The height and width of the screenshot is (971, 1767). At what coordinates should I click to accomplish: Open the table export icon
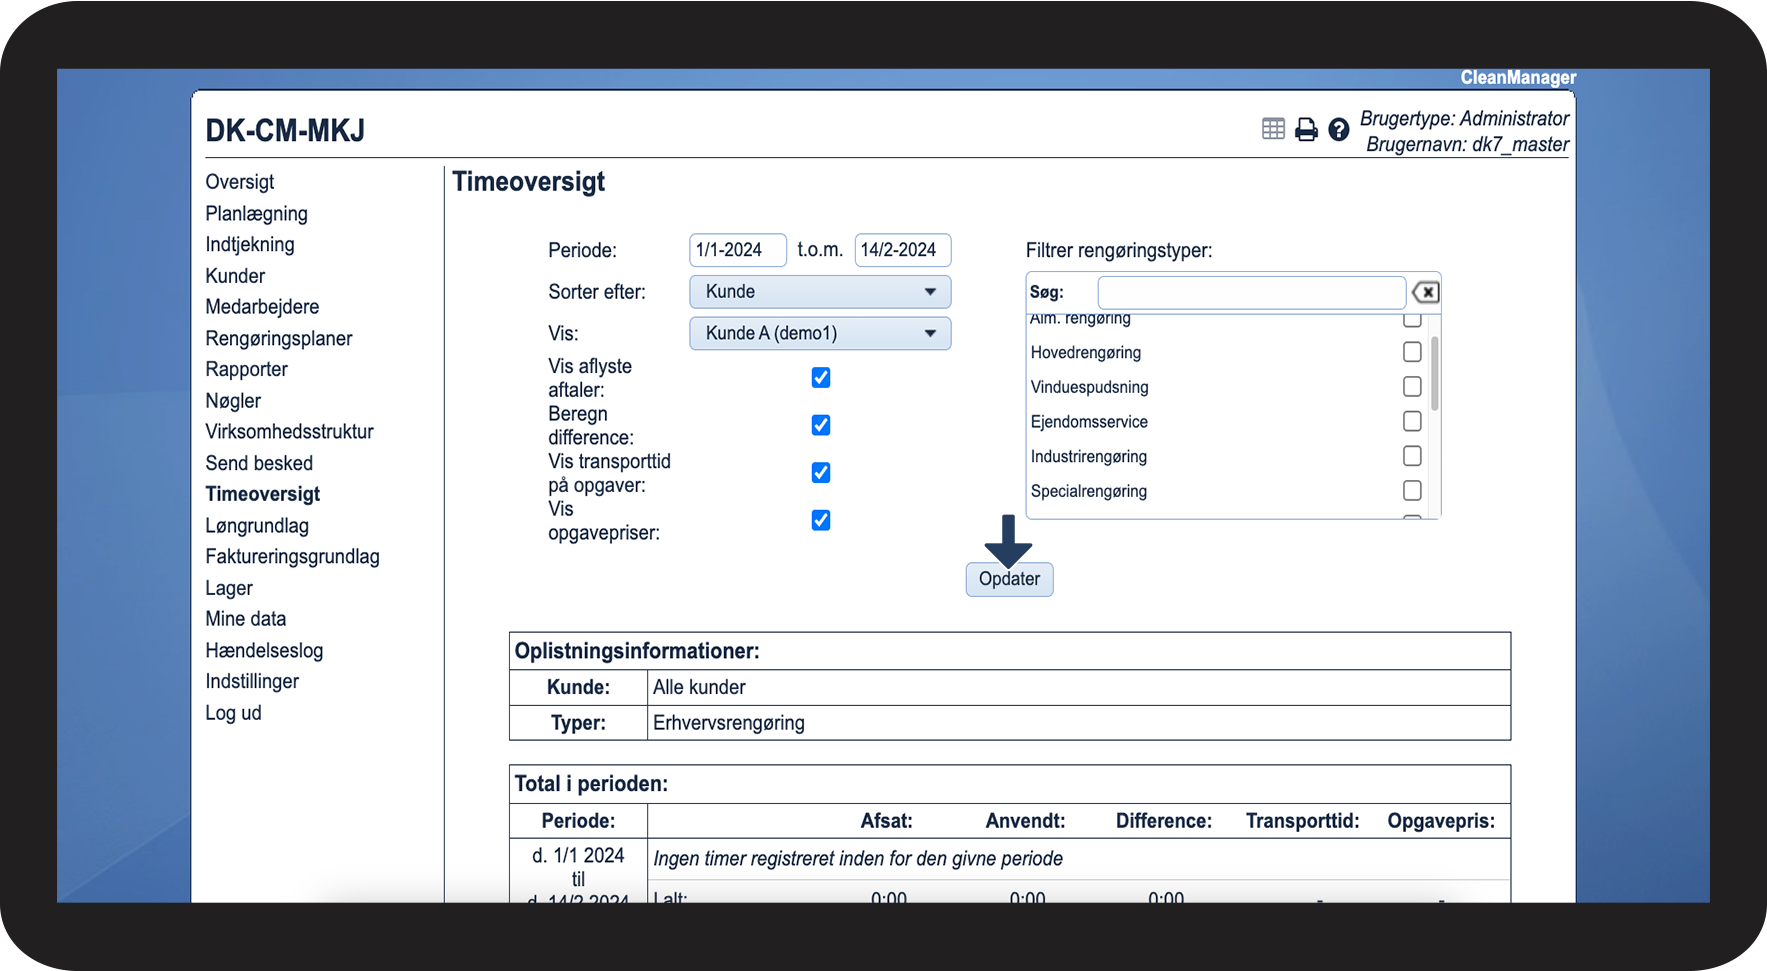(1273, 129)
